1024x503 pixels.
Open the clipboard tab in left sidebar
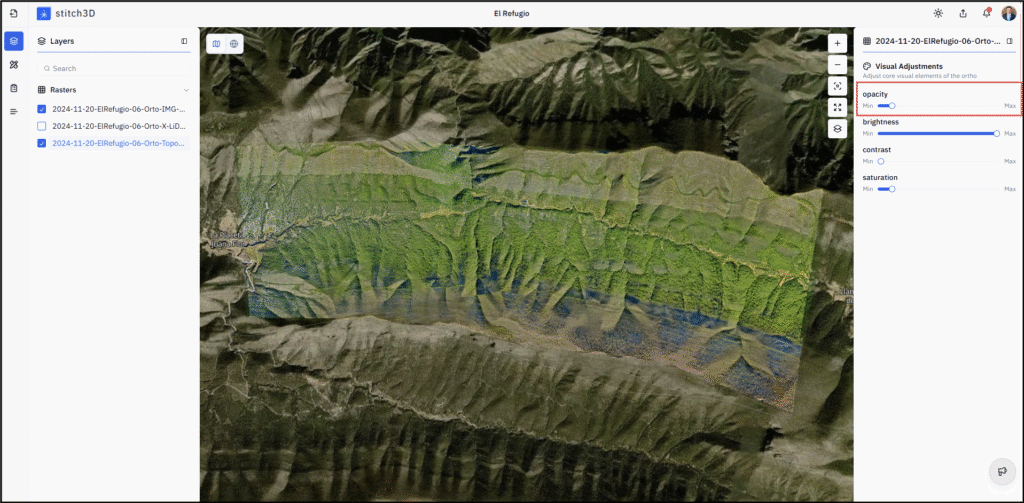[x=14, y=88]
